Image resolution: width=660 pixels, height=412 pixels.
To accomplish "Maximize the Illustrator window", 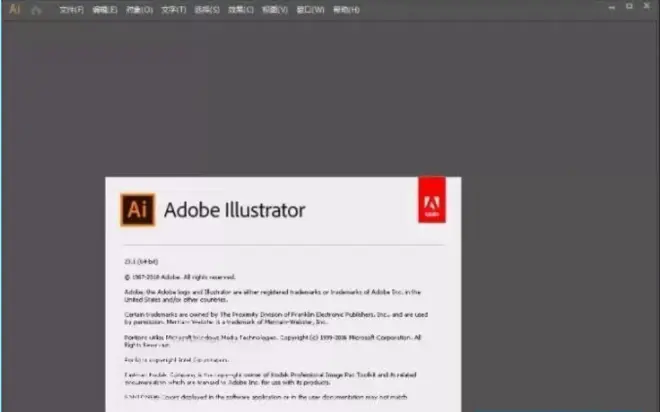I will click(x=629, y=6).
